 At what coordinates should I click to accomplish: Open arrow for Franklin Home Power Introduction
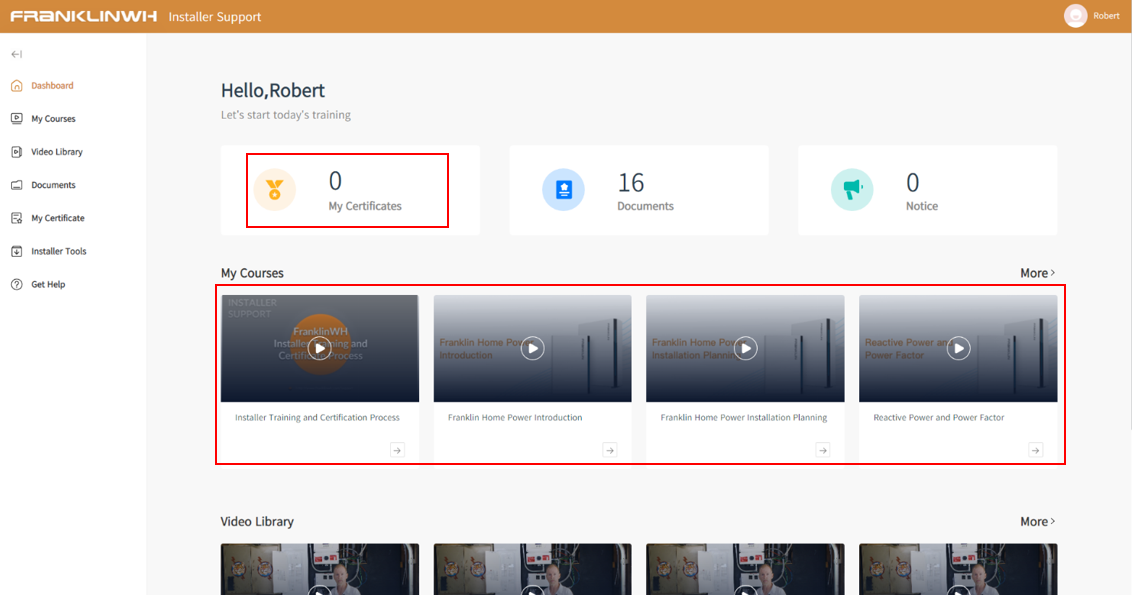[610, 450]
